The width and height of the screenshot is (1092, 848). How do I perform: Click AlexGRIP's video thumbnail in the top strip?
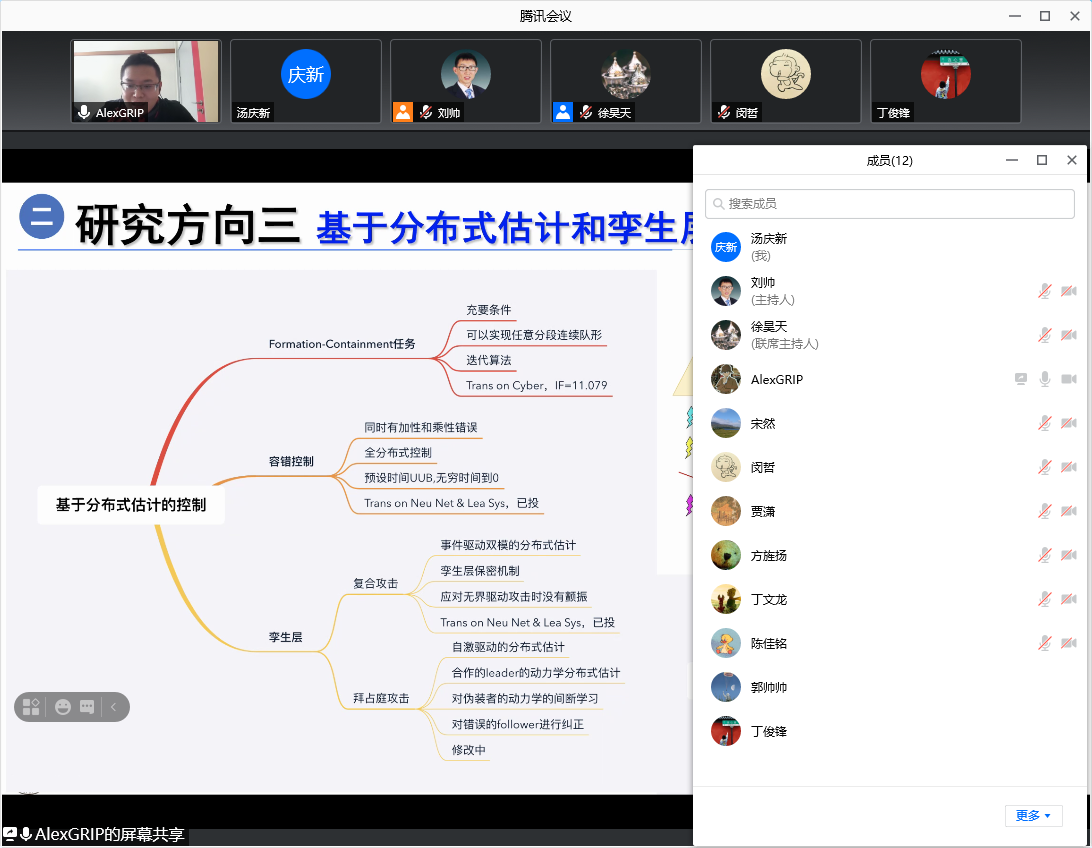tap(146, 81)
